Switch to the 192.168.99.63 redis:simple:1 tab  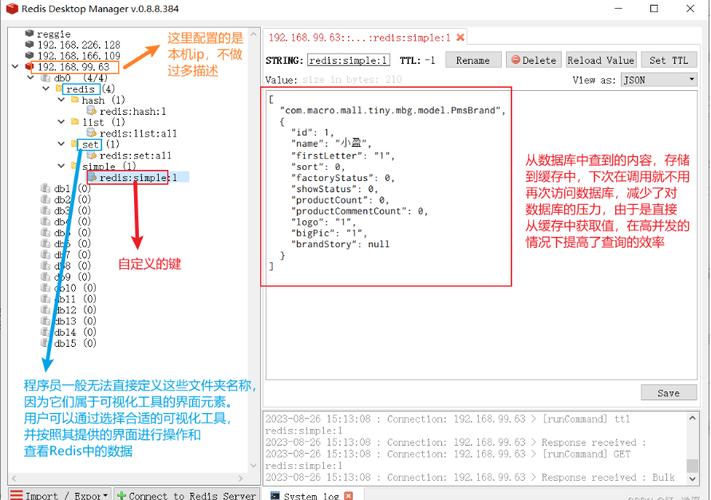click(x=359, y=38)
